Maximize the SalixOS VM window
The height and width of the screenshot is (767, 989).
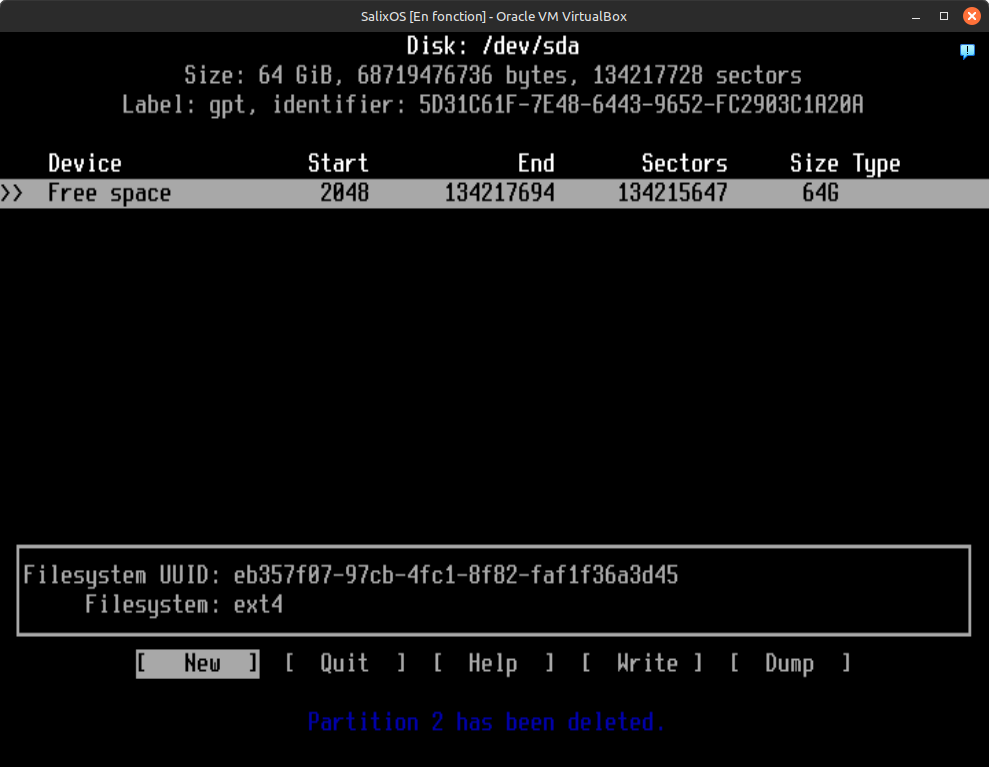click(x=944, y=16)
